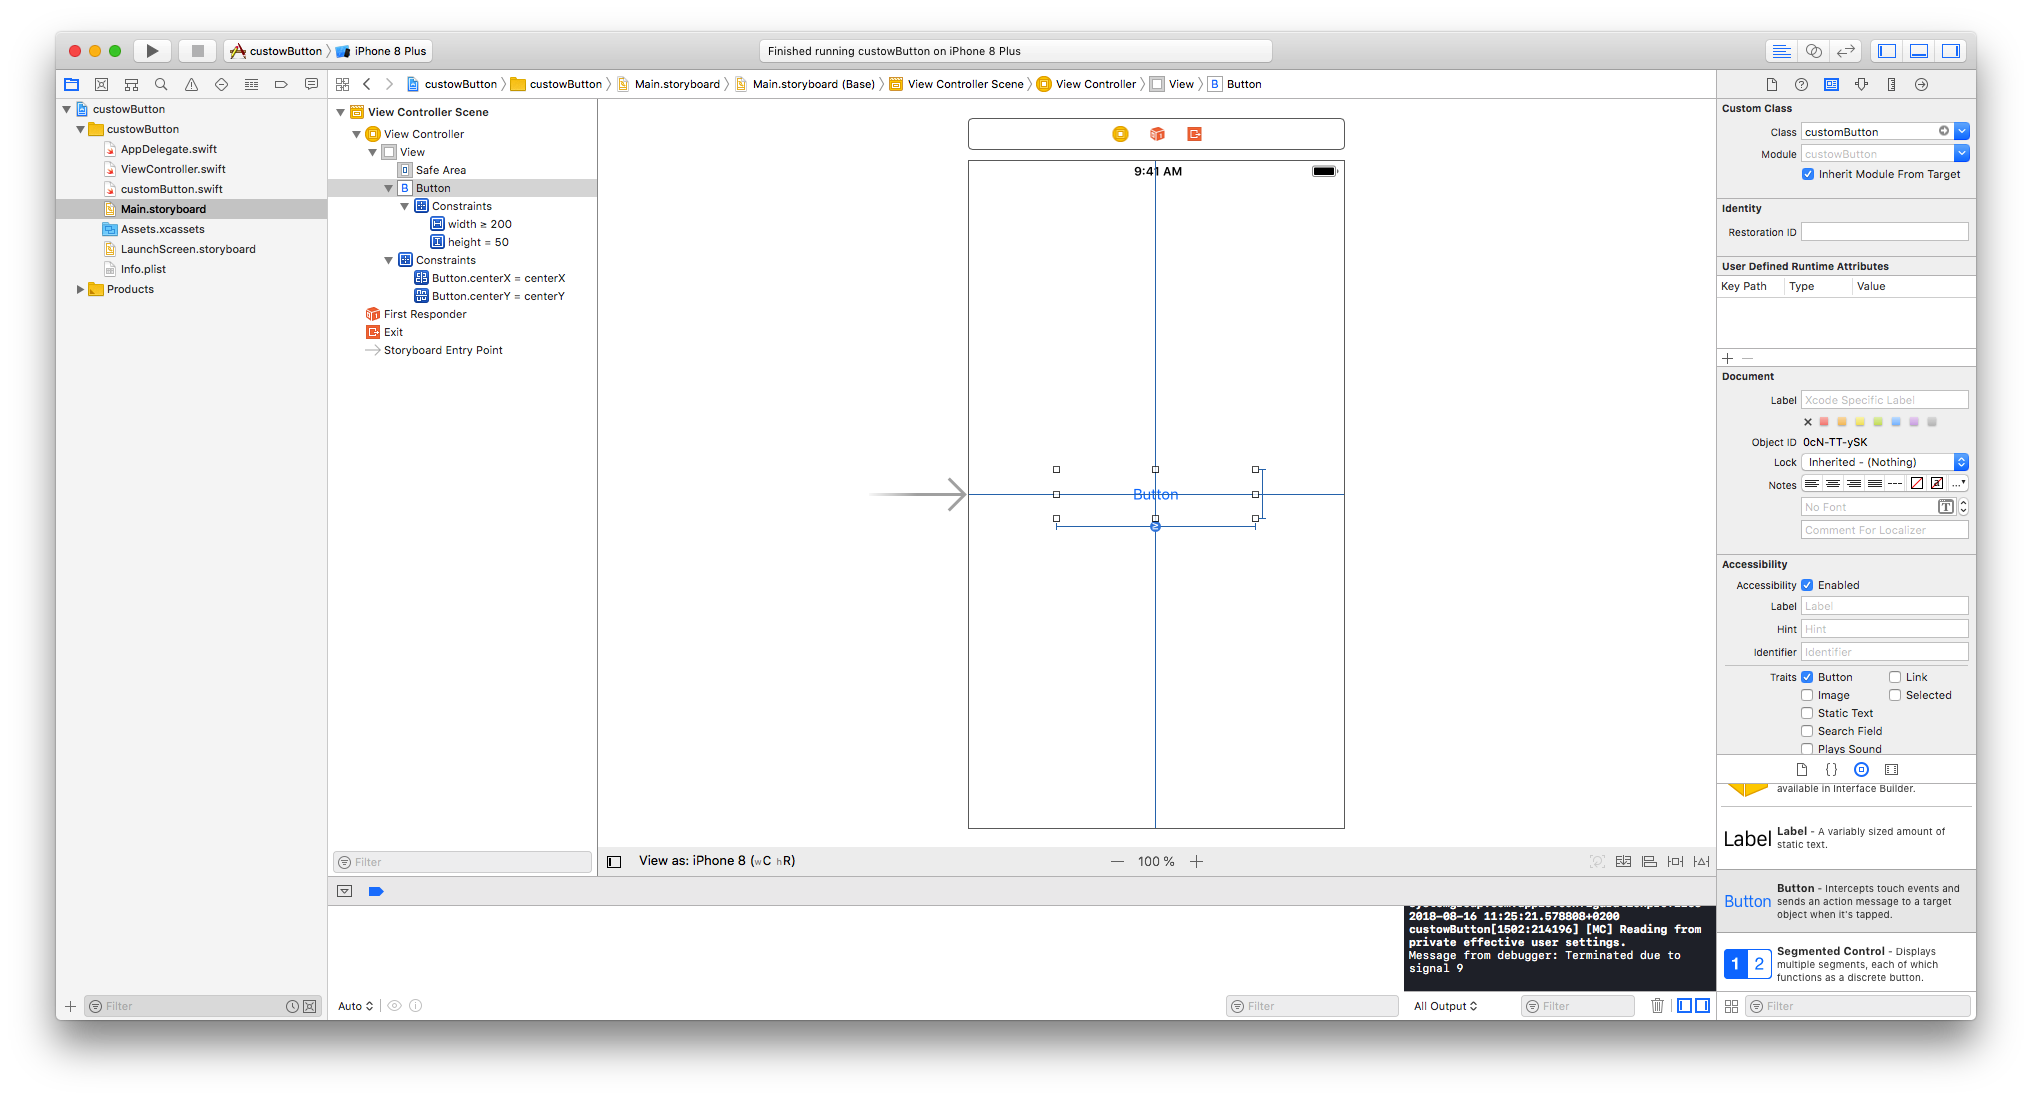Viewport: 2032px width, 1100px height.
Task: Check the Selected trait
Action: point(1895,696)
